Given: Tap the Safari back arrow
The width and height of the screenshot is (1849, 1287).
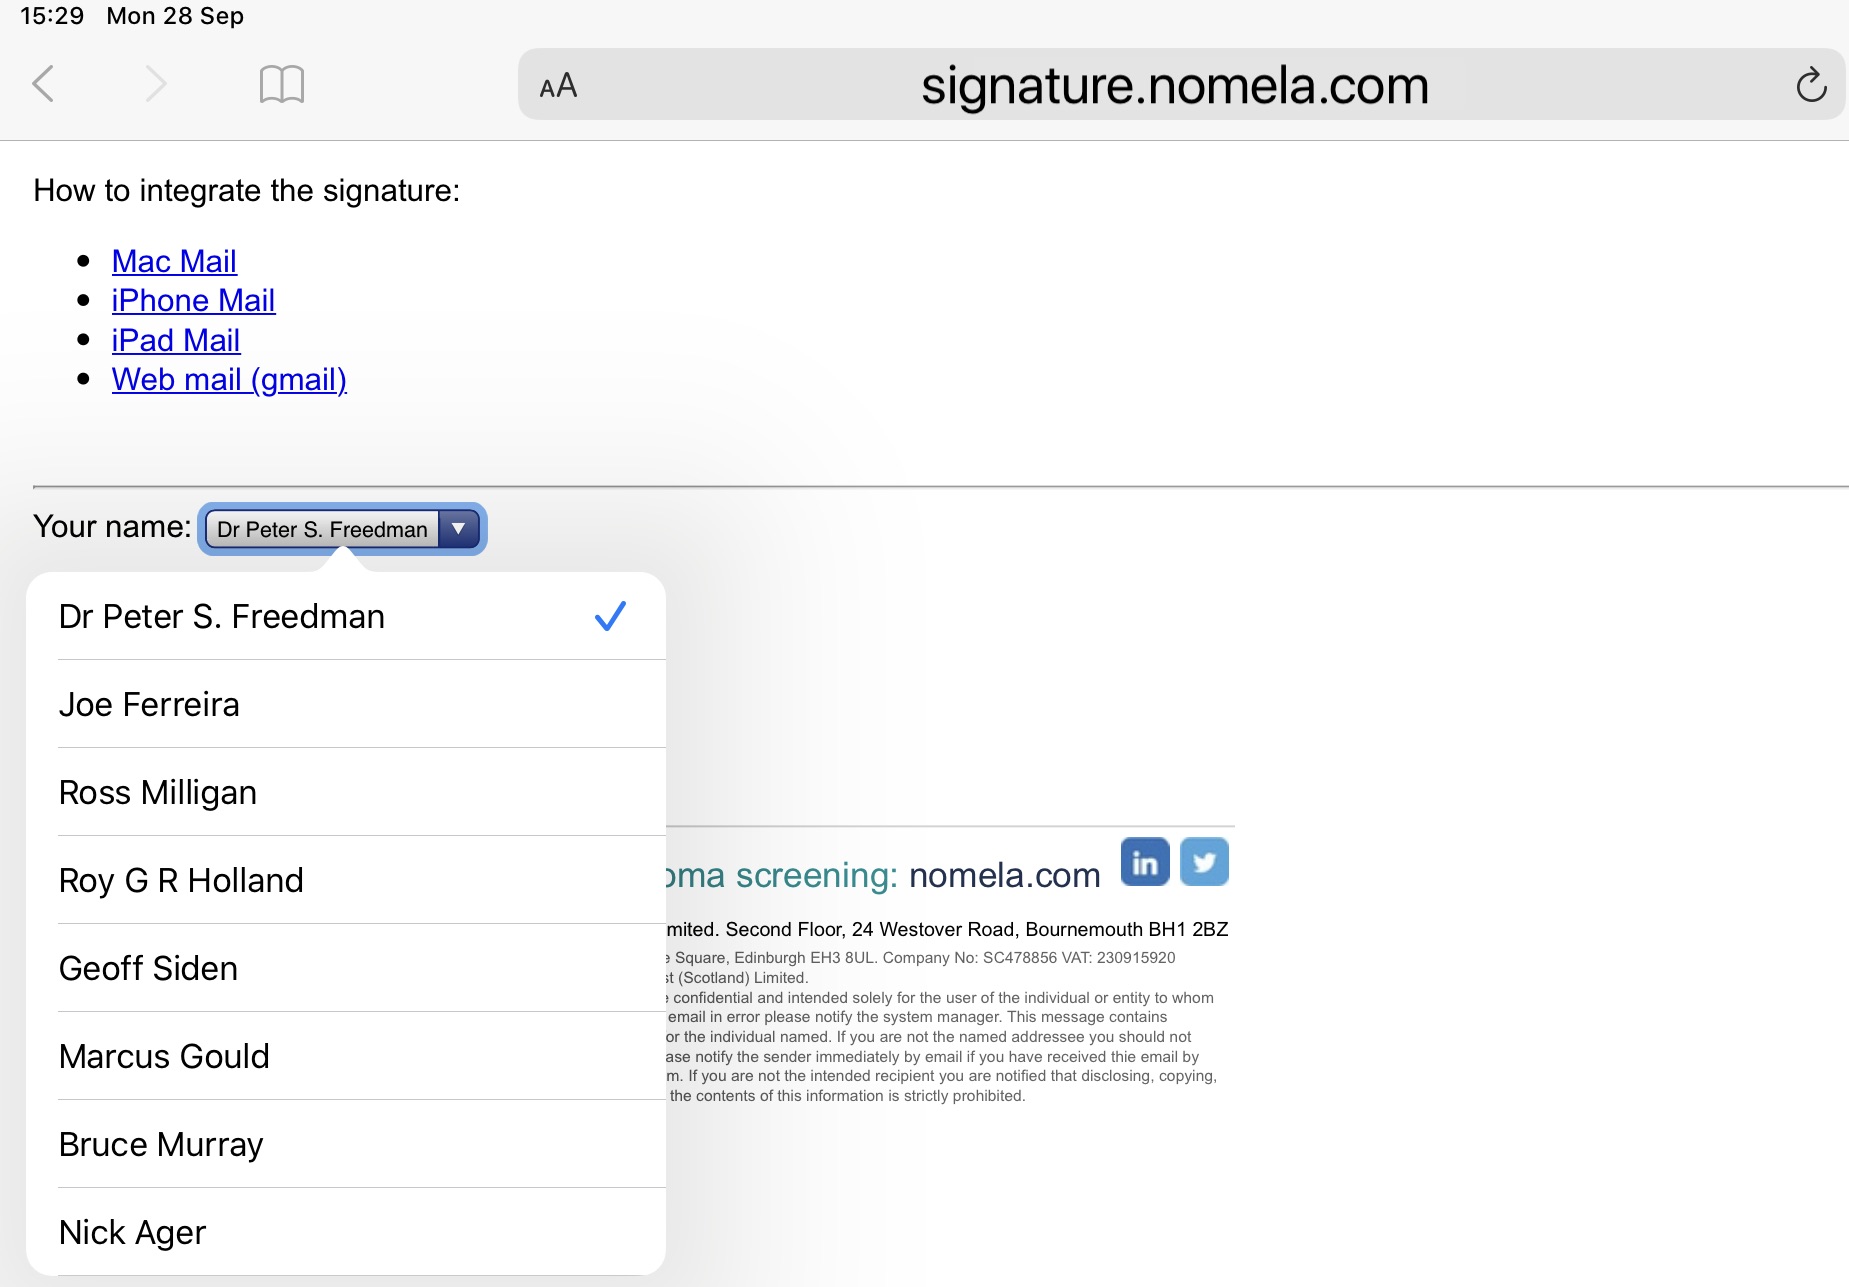Looking at the screenshot, I should pyautogui.click(x=44, y=84).
